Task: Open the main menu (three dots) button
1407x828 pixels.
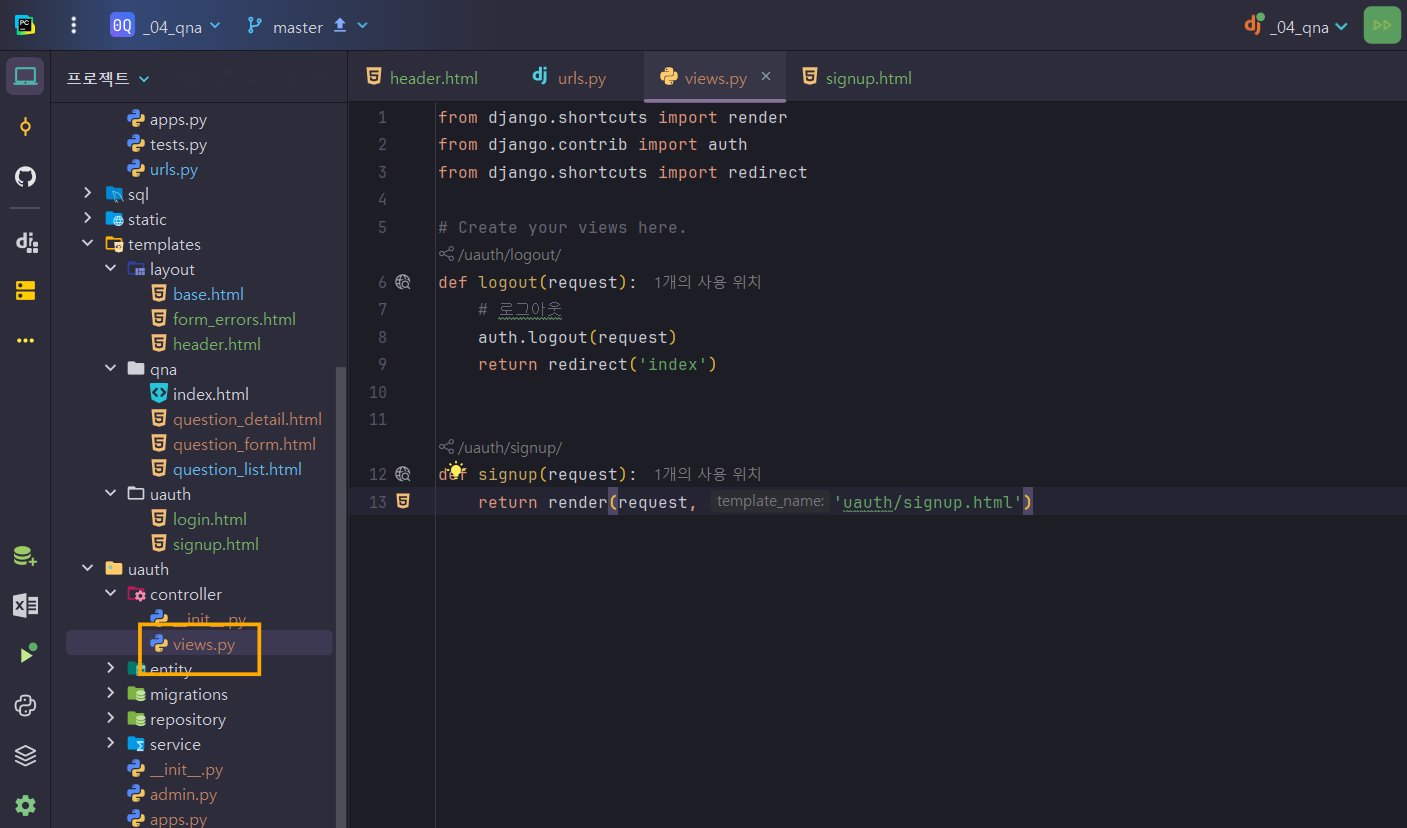Action: [x=73, y=26]
